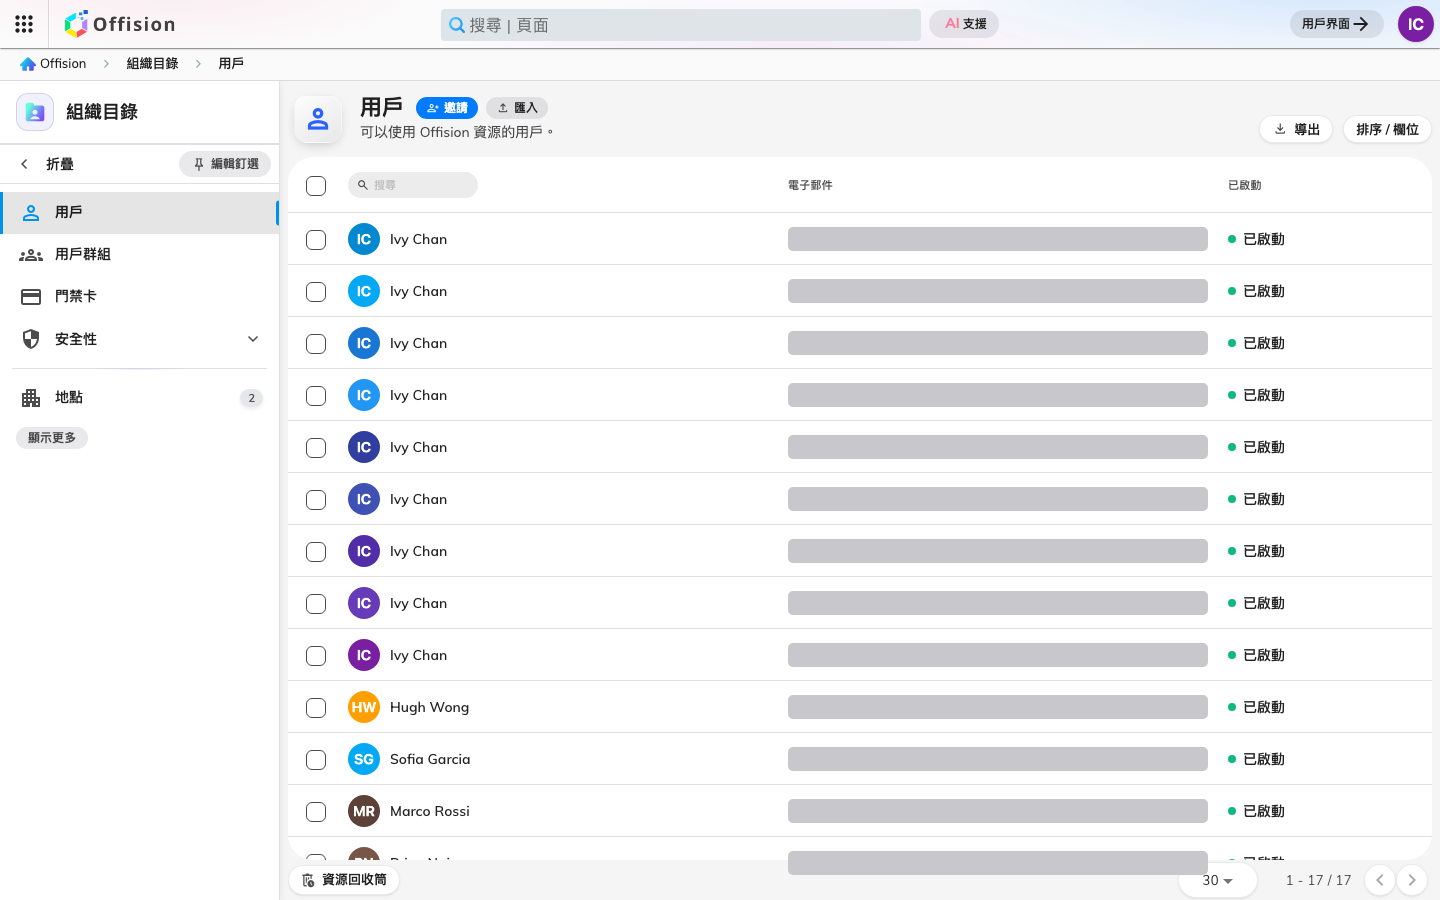Viewport: 1440px width, 900px height.
Task: Click the home icon in breadcrumb
Action: [x=28, y=64]
